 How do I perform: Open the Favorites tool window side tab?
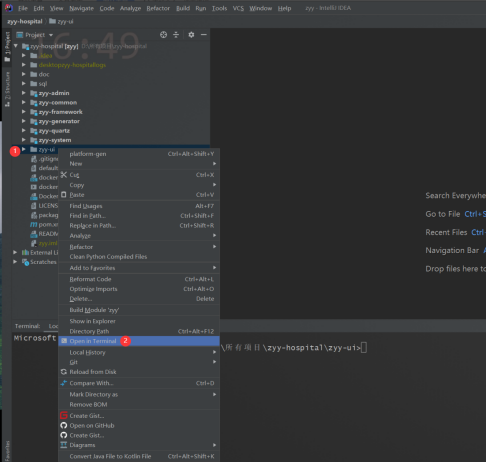[x=7, y=451]
